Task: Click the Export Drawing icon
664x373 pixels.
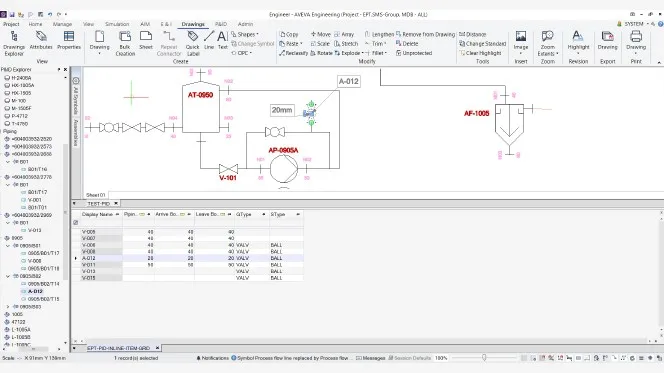Action: point(607,41)
